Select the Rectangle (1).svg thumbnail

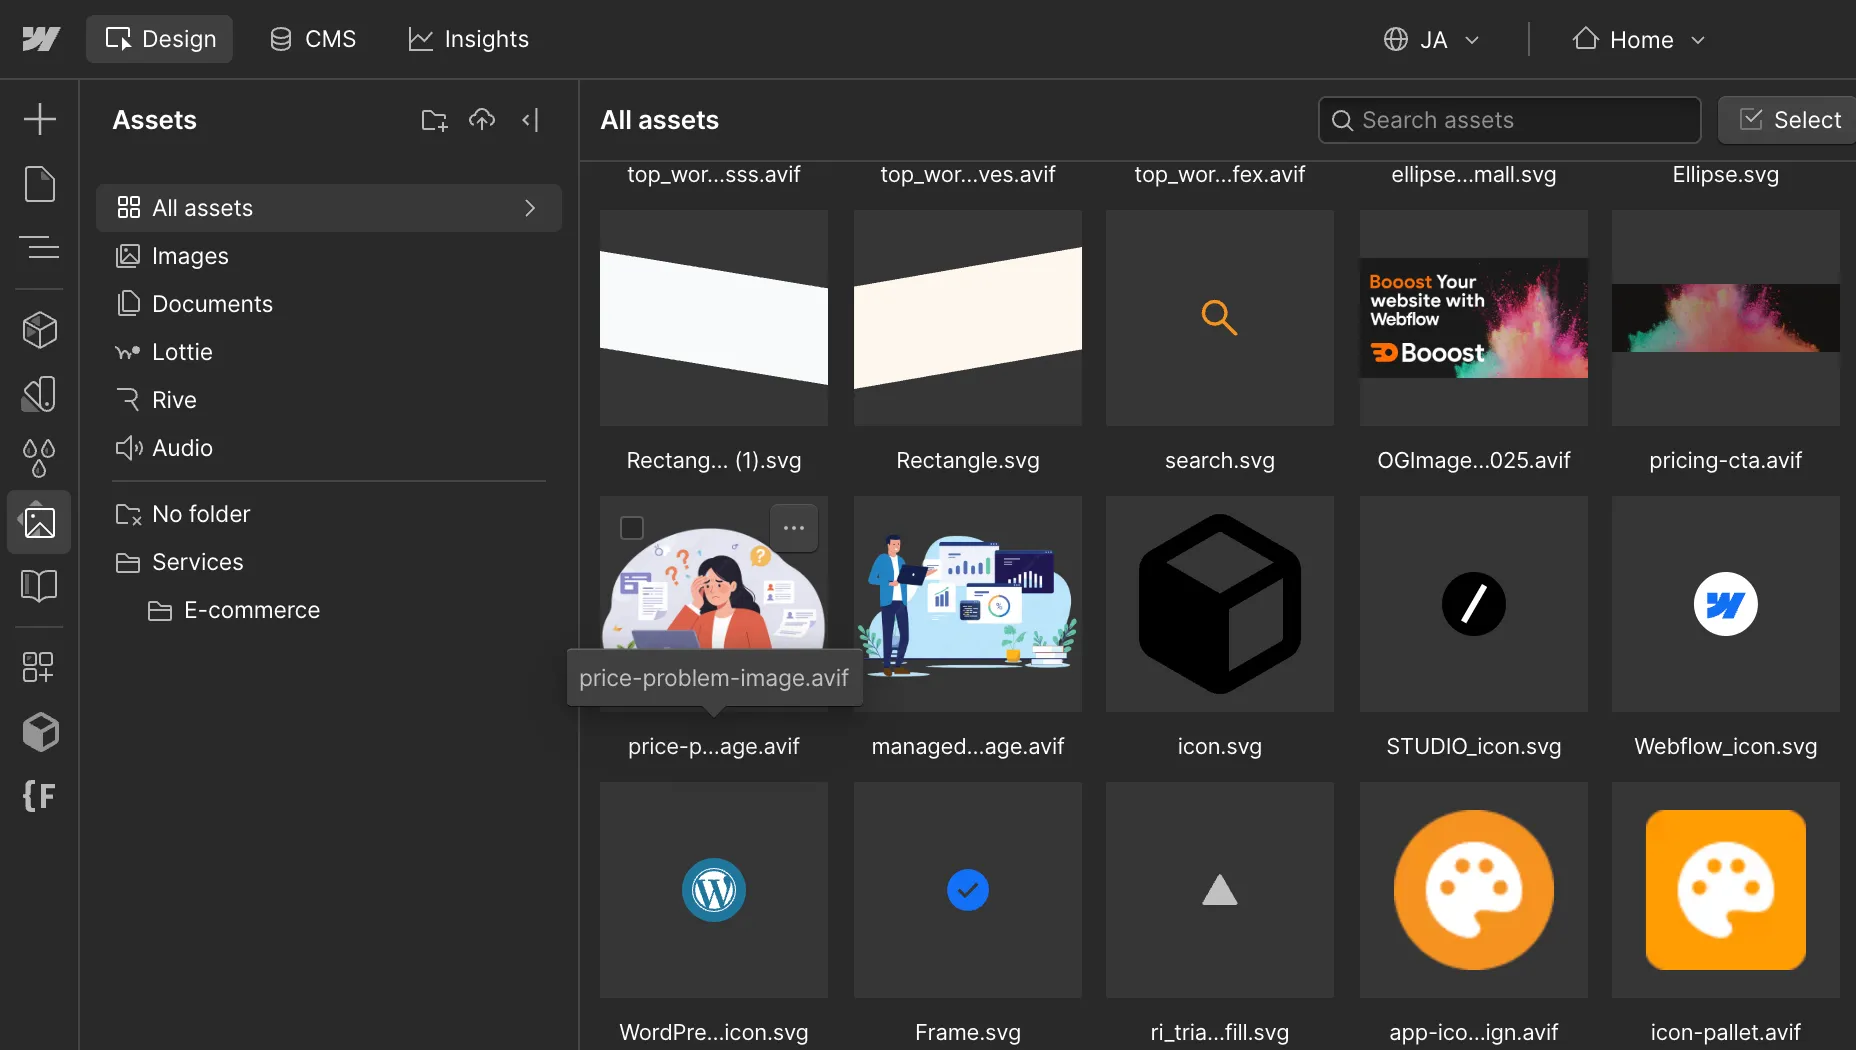(x=714, y=318)
